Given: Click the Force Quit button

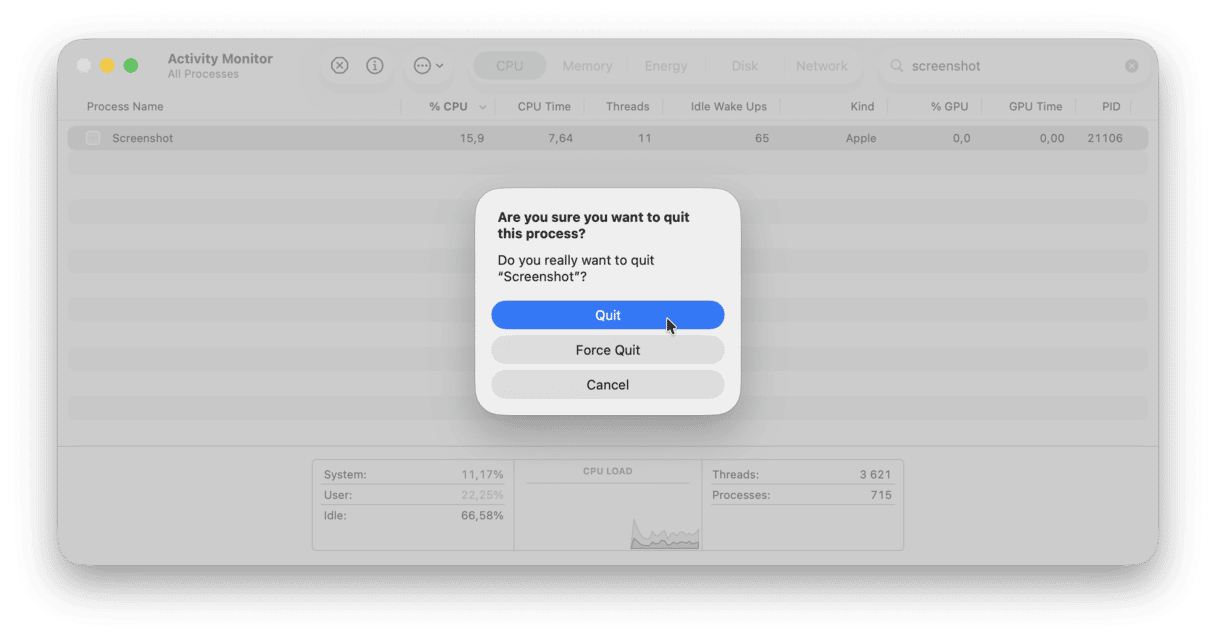Looking at the screenshot, I should point(607,349).
